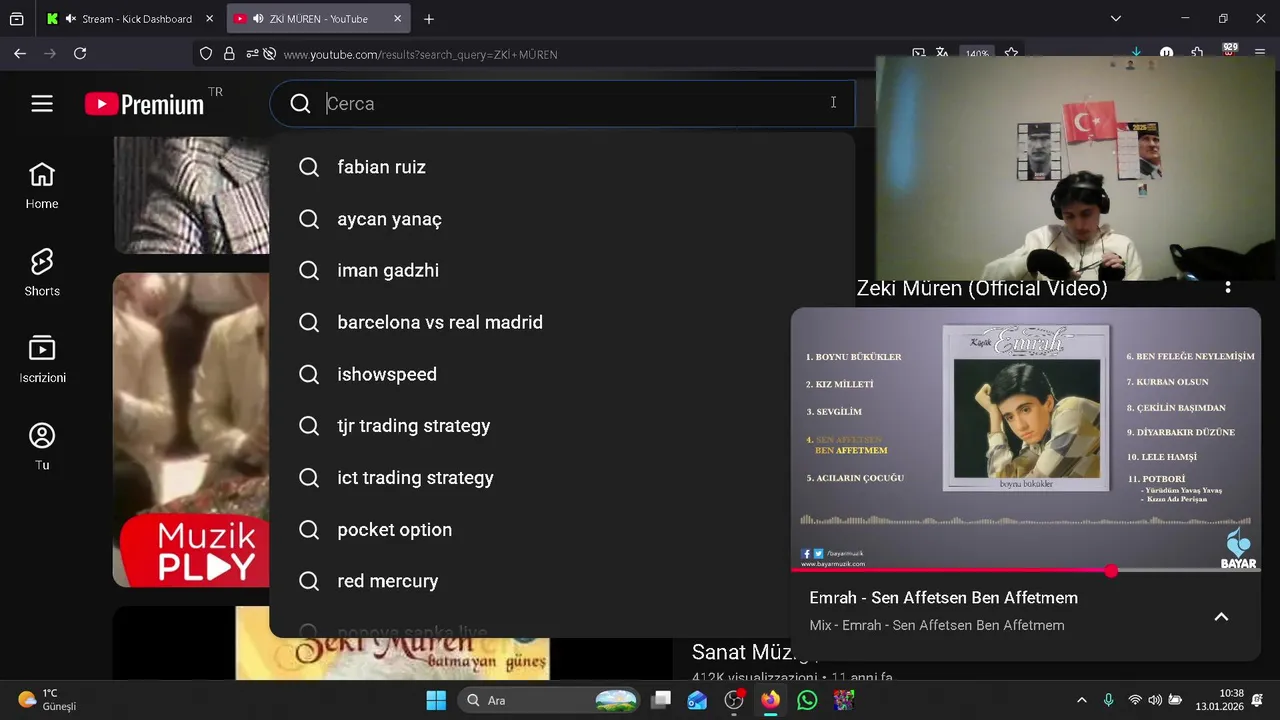Open 'Mix - Emrah - Sen Affetsen Ben Affetmem' playlist
The image size is (1280, 720).
point(937,626)
